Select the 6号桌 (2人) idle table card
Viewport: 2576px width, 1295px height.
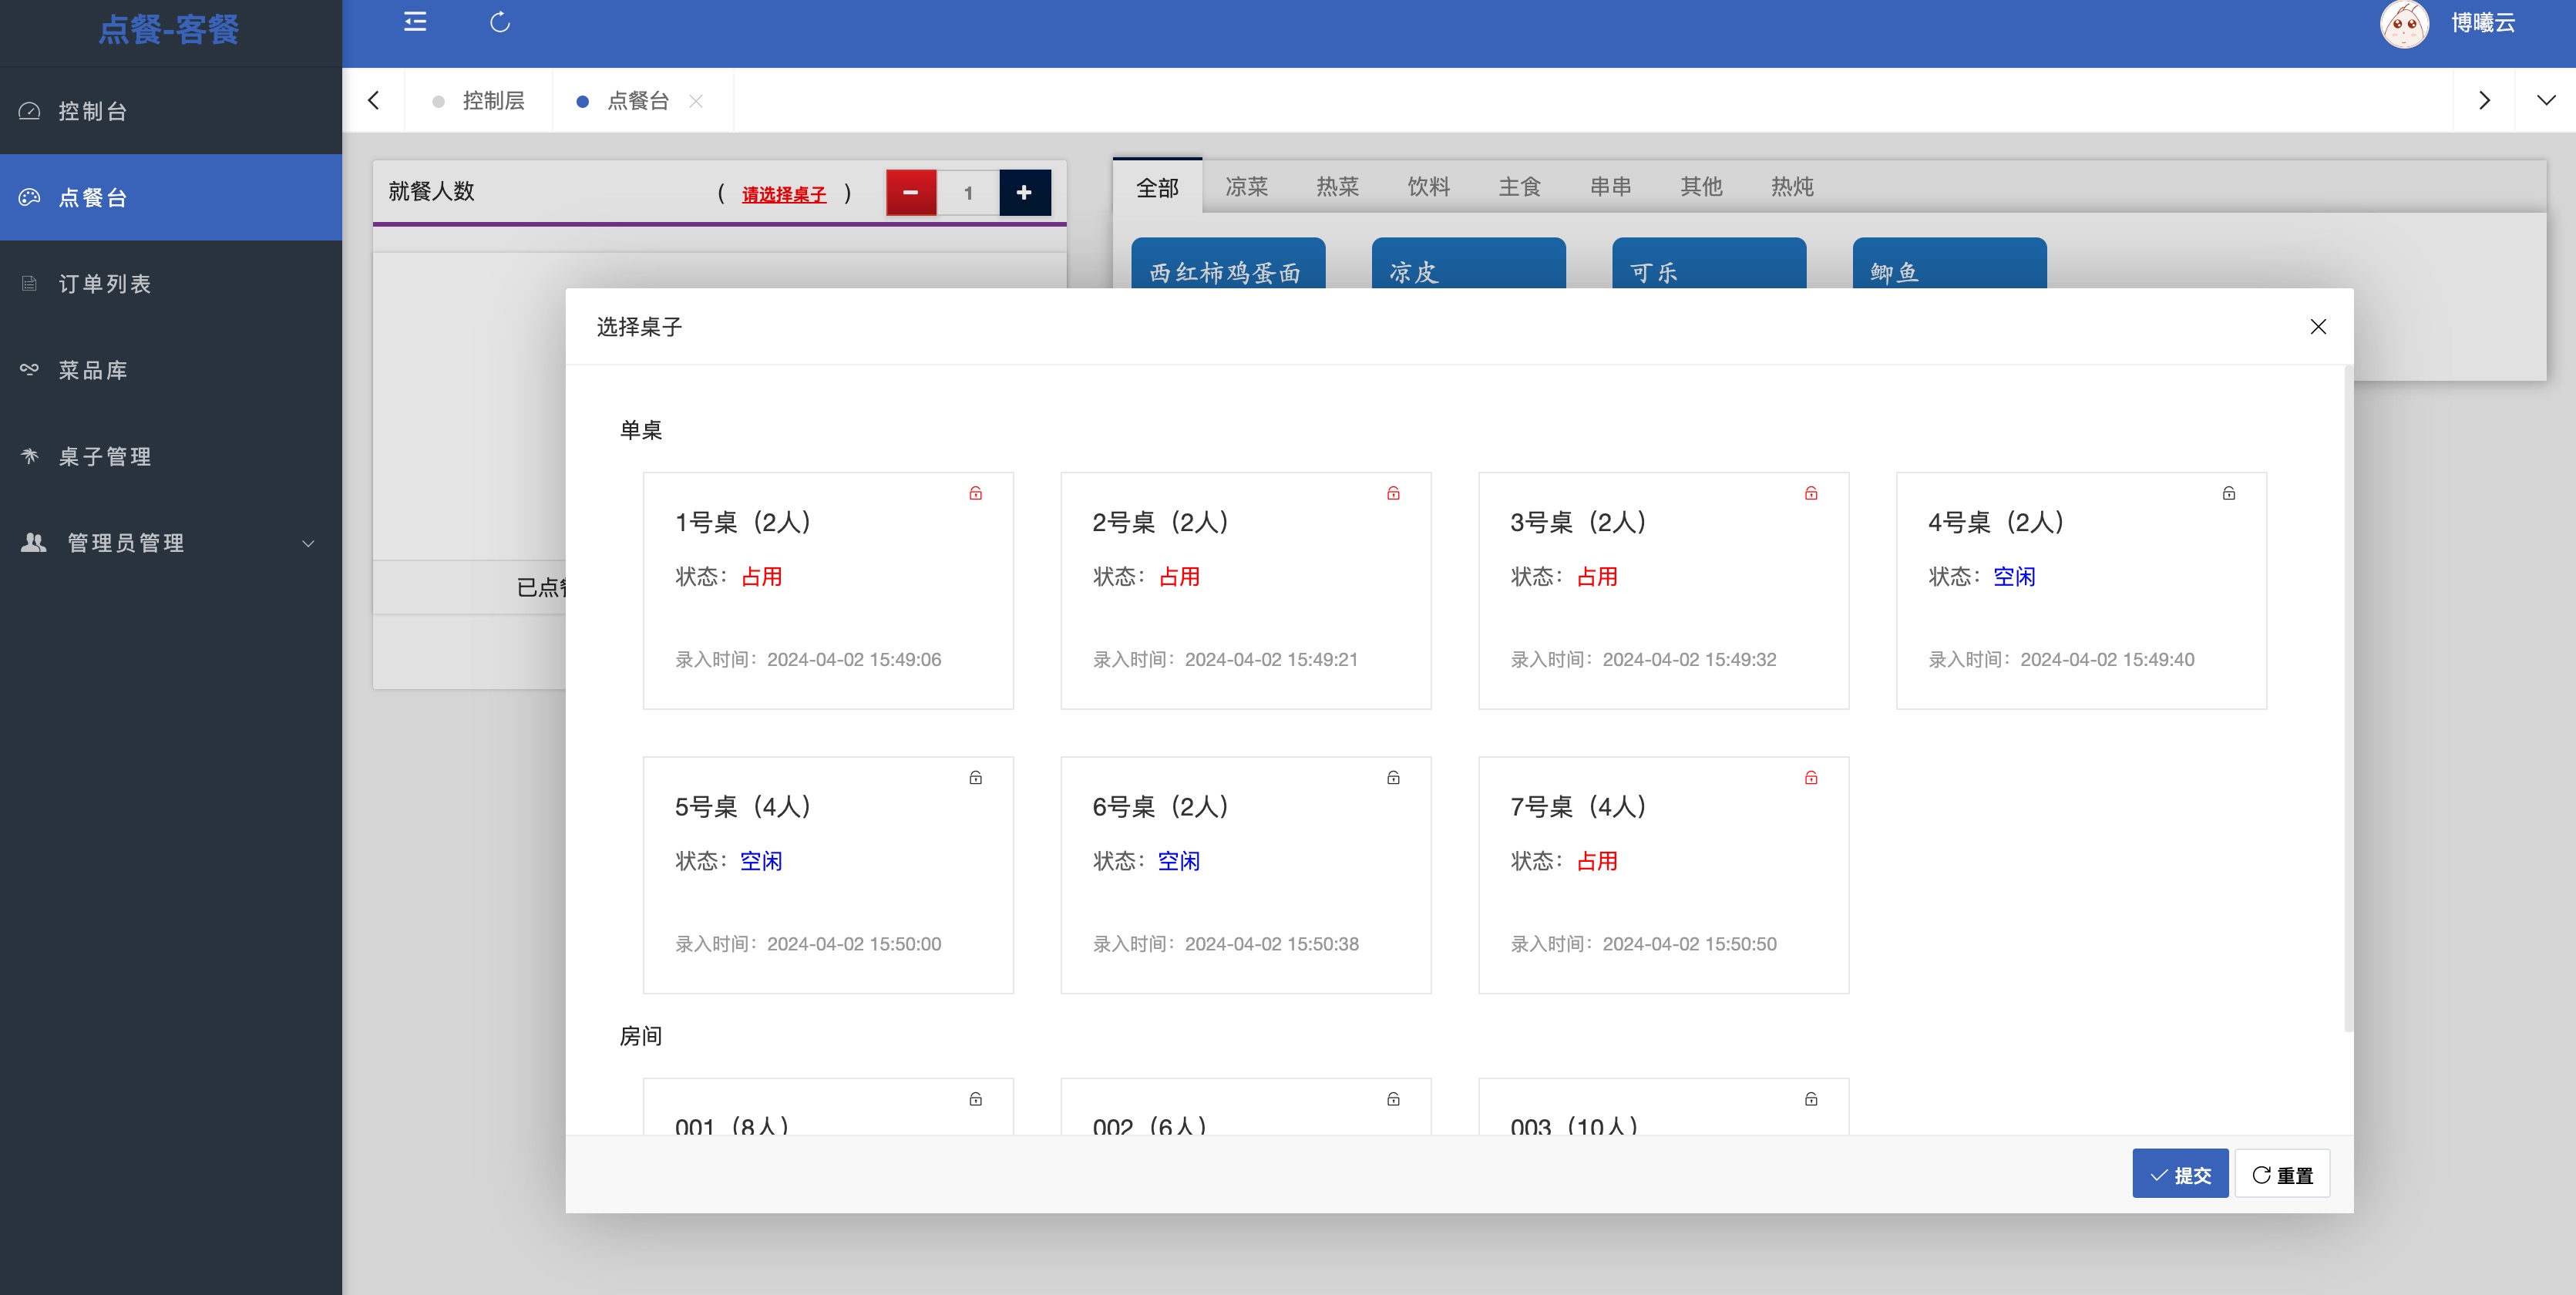pos(1246,875)
